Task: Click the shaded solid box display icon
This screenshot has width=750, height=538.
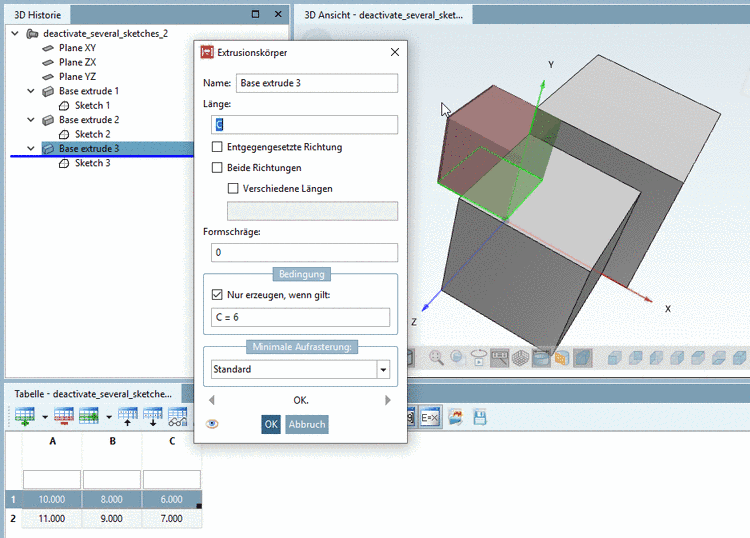Action: (583, 358)
